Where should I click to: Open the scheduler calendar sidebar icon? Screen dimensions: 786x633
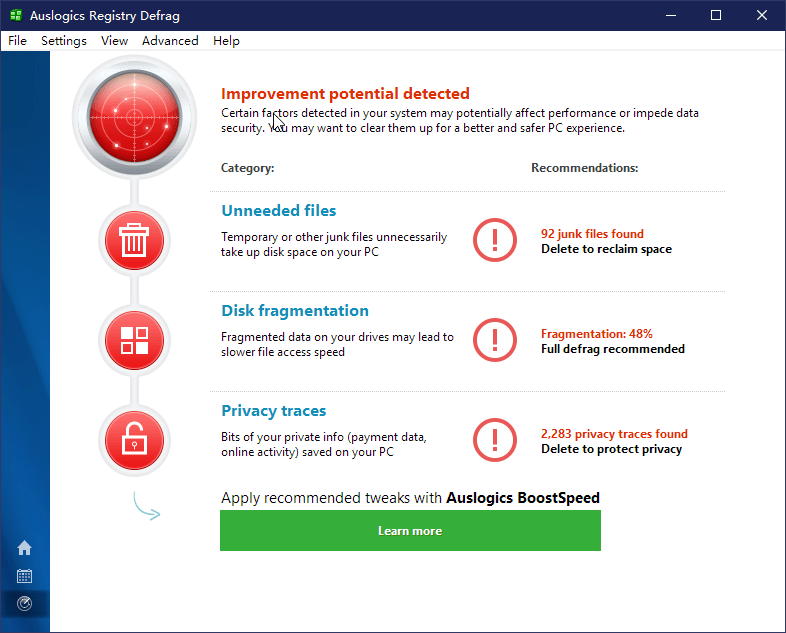[24, 576]
